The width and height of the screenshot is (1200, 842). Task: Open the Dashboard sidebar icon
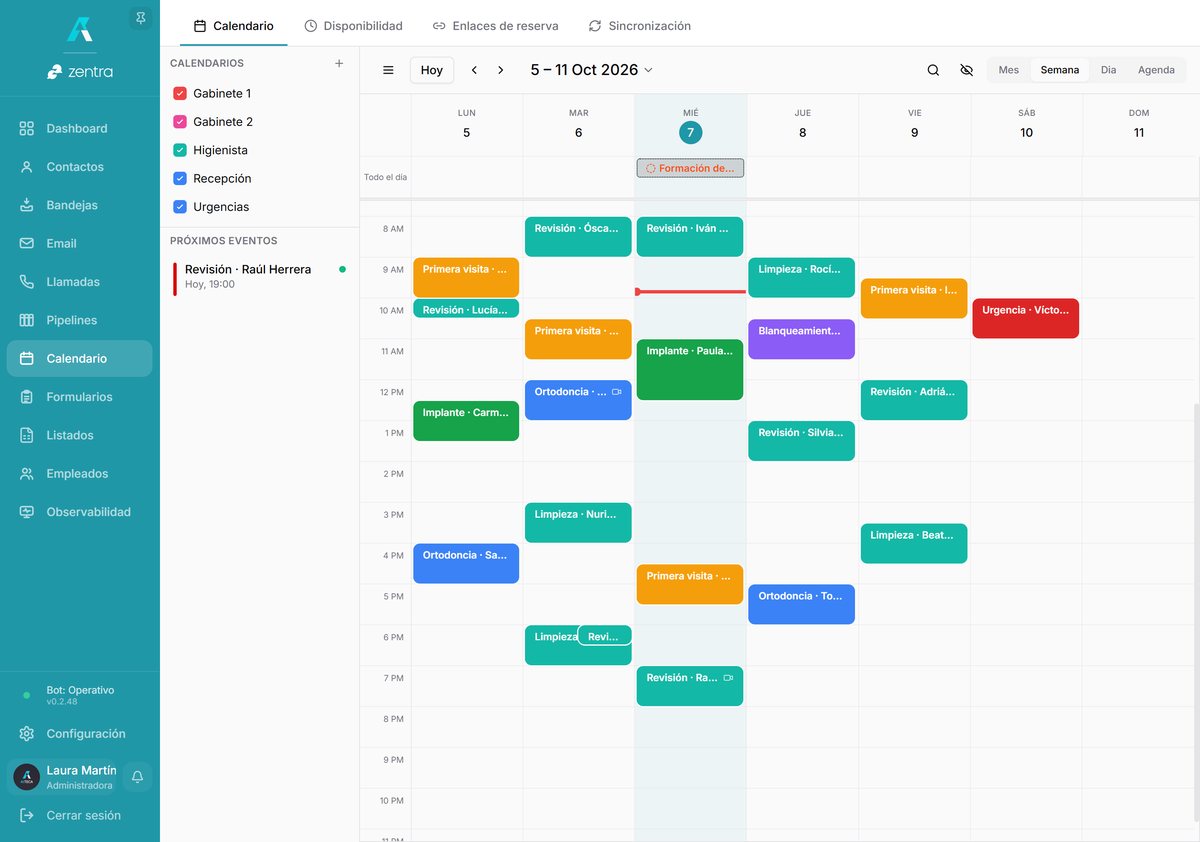coord(27,128)
